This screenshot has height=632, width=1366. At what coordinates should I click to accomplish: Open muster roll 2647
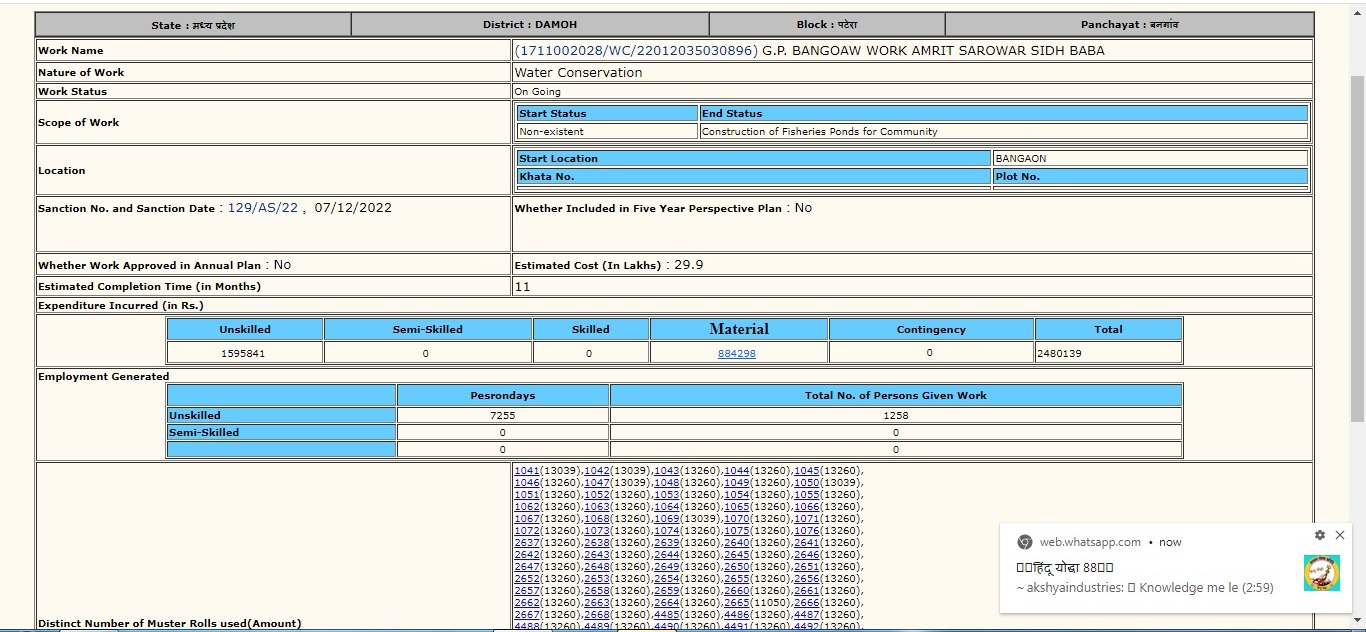pos(527,567)
